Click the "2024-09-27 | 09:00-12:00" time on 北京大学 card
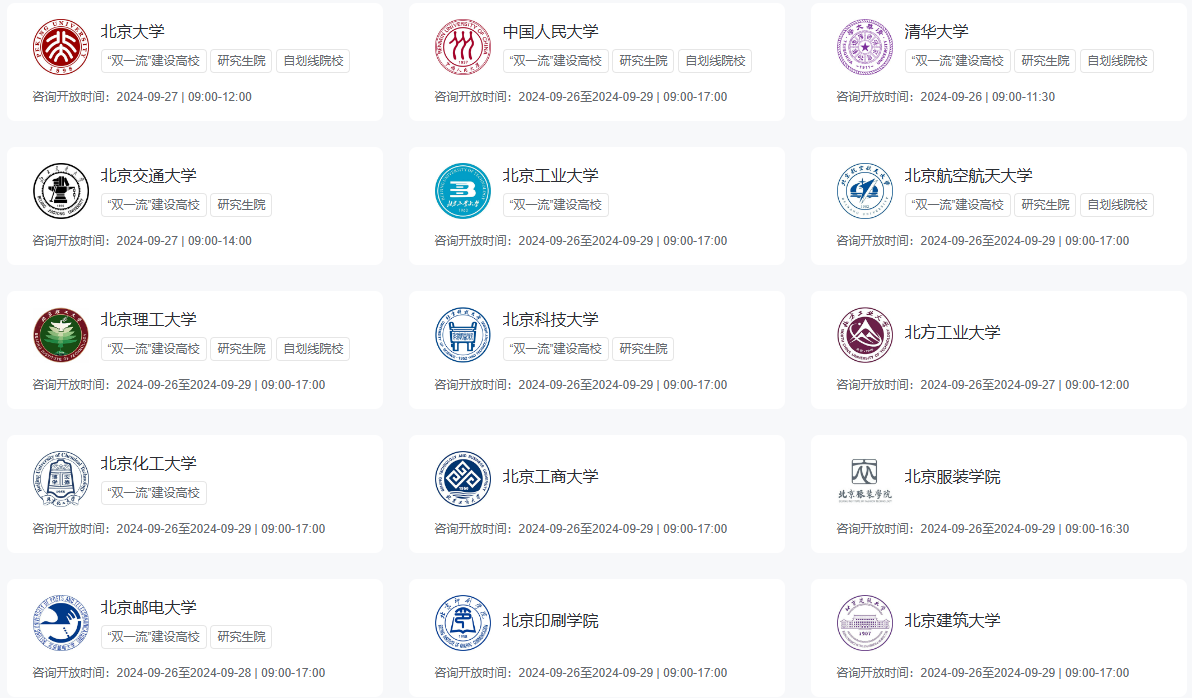This screenshot has height=698, width=1192. [x=184, y=97]
